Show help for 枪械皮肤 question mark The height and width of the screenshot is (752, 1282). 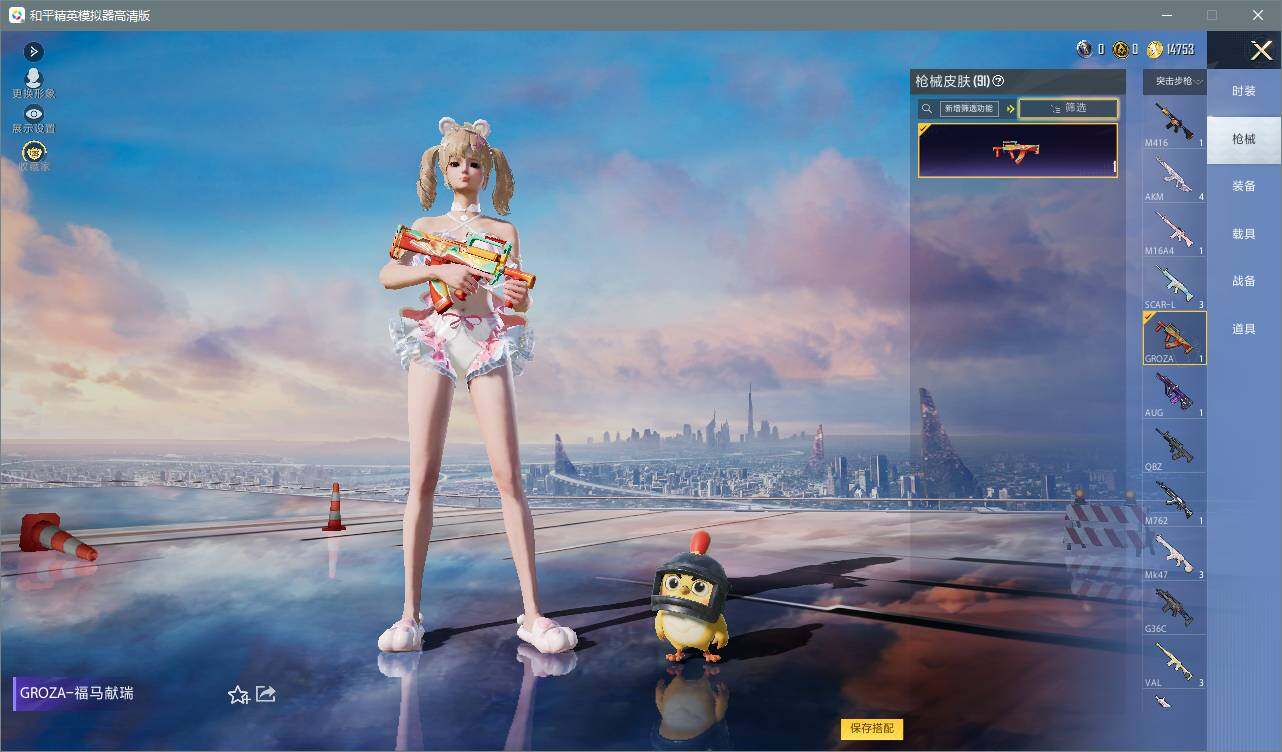click(998, 81)
